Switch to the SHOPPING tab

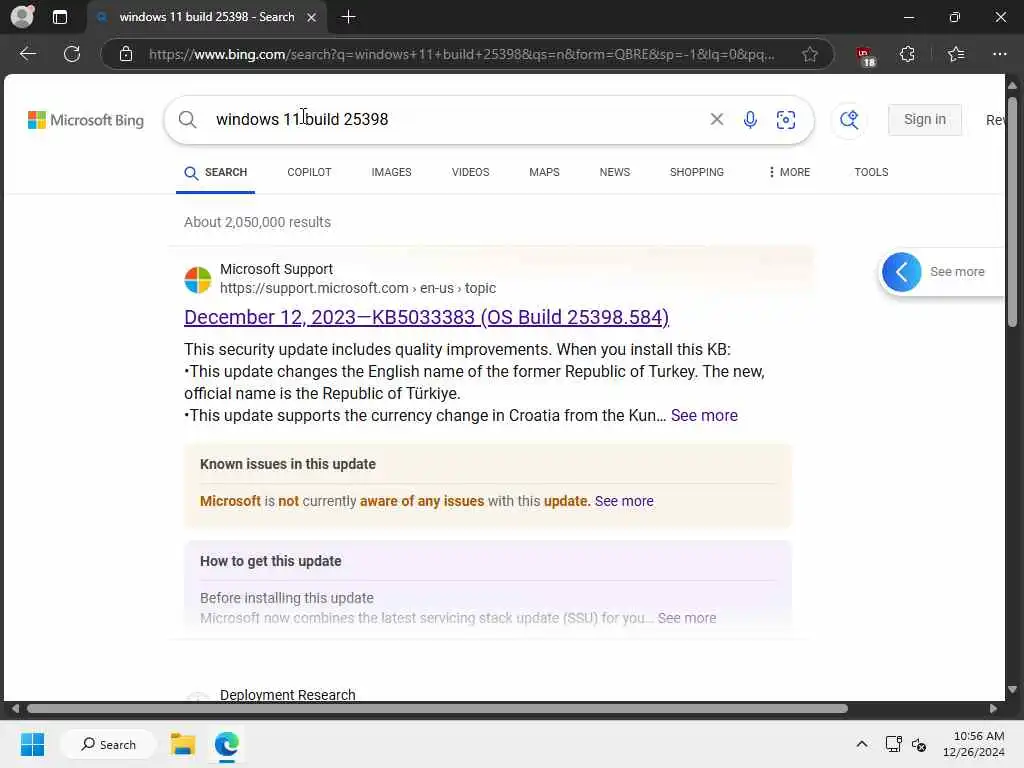(696, 172)
